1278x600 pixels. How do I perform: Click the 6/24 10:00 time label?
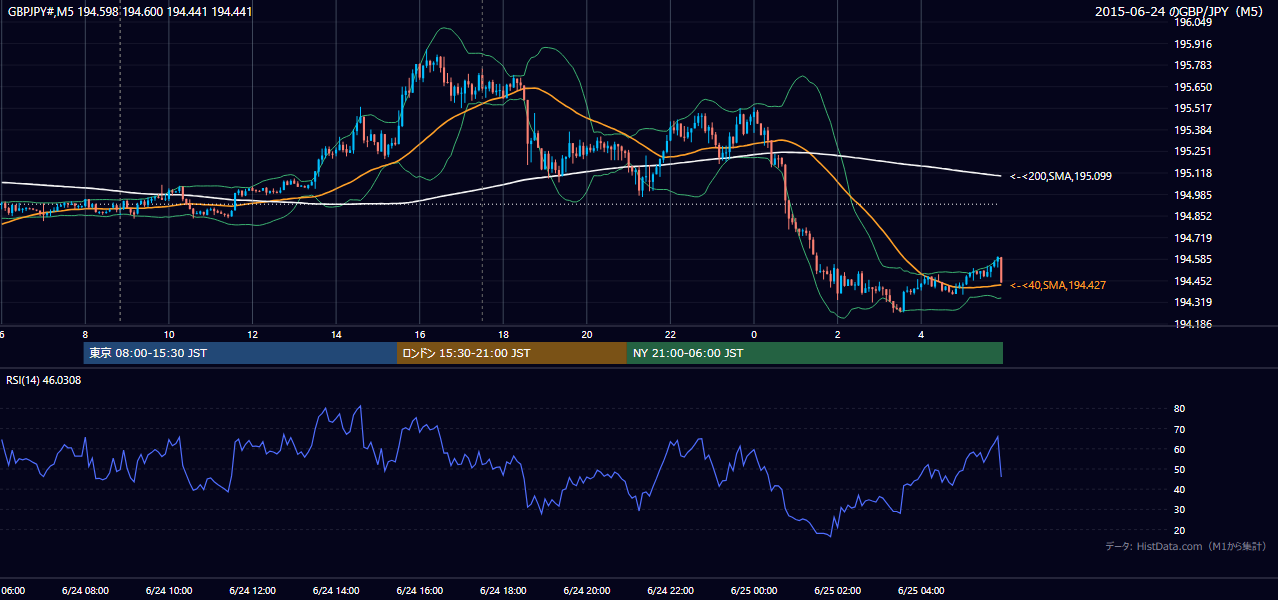[169, 590]
